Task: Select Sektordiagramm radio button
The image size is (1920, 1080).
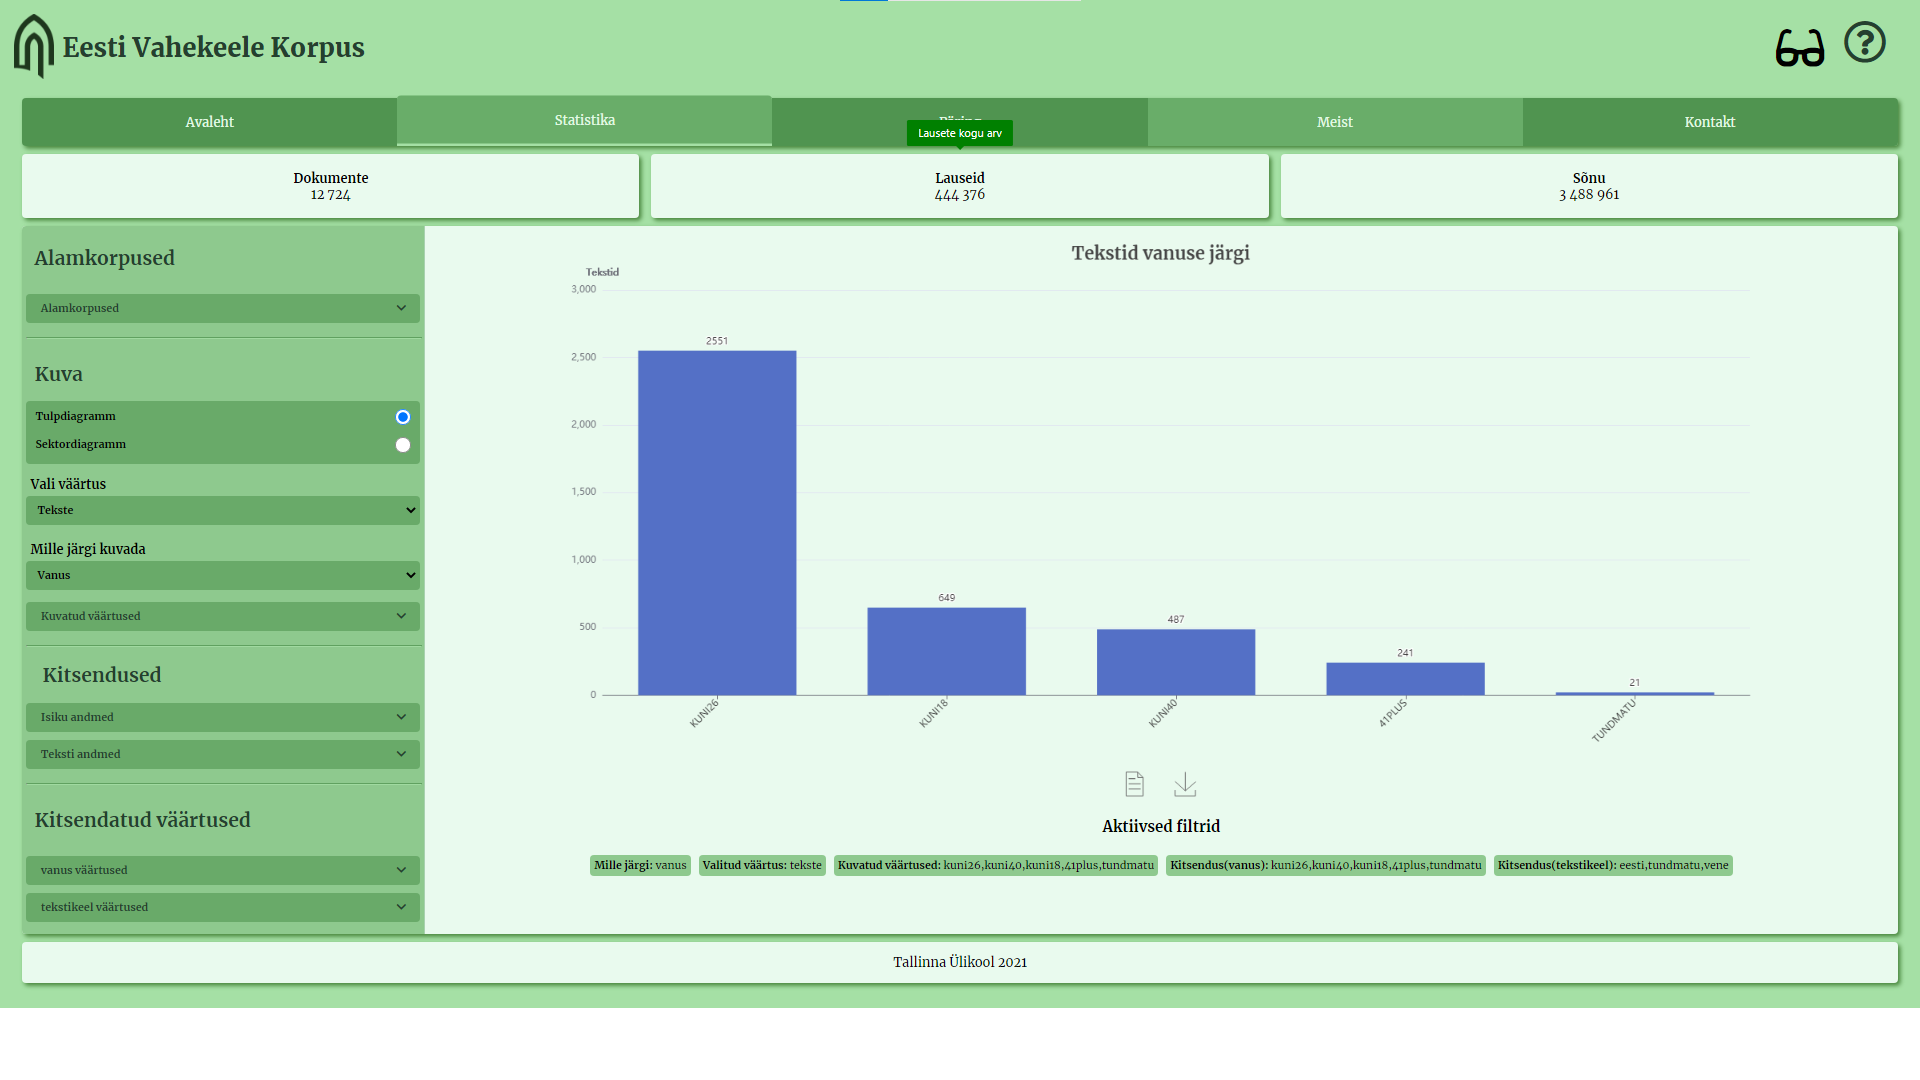Action: (x=403, y=445)
